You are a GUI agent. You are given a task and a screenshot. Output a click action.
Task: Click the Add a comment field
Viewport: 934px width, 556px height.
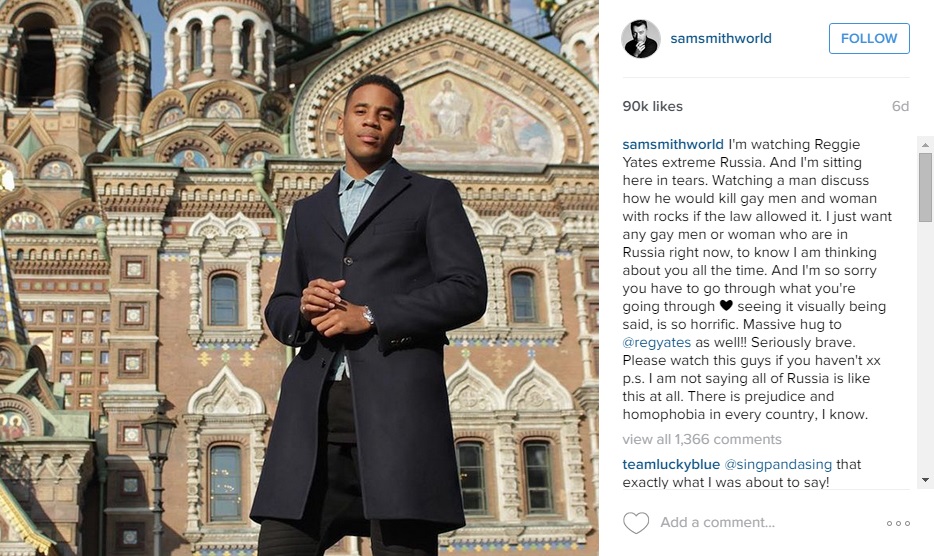[768, 523]
